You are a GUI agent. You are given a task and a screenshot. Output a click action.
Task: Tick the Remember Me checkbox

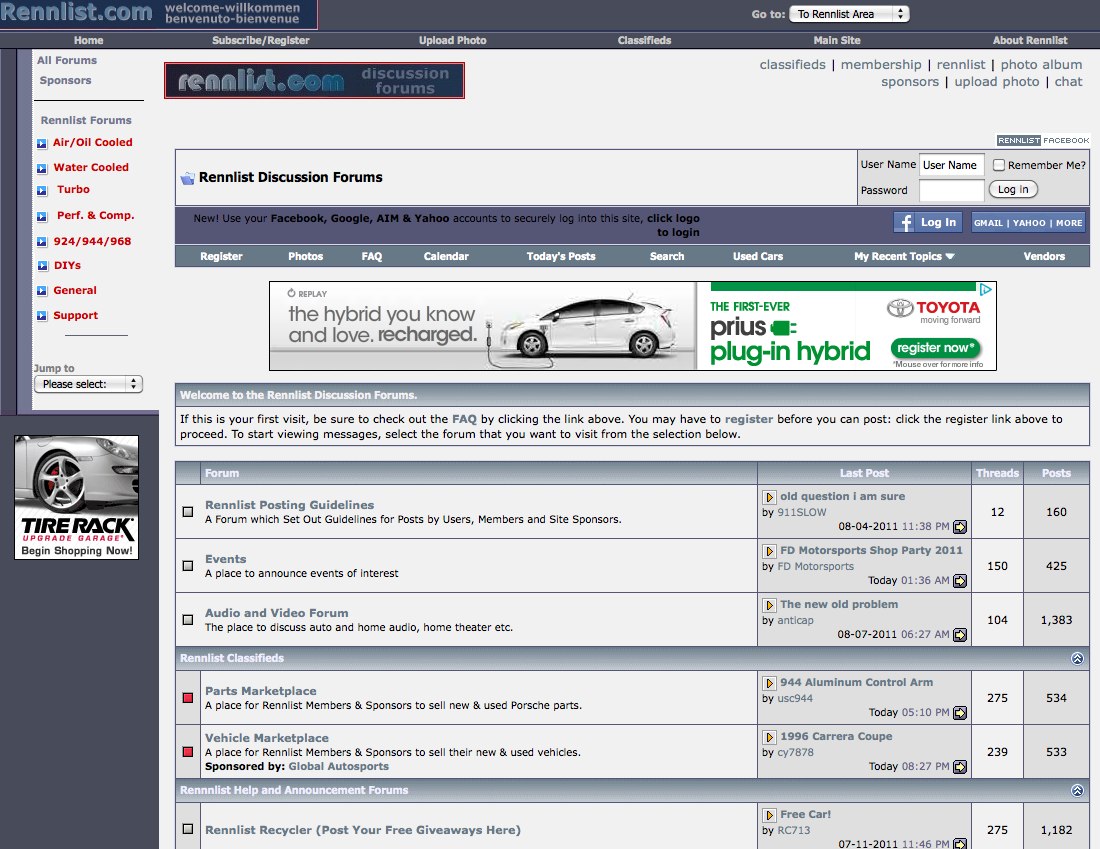[x=999, y=165]
